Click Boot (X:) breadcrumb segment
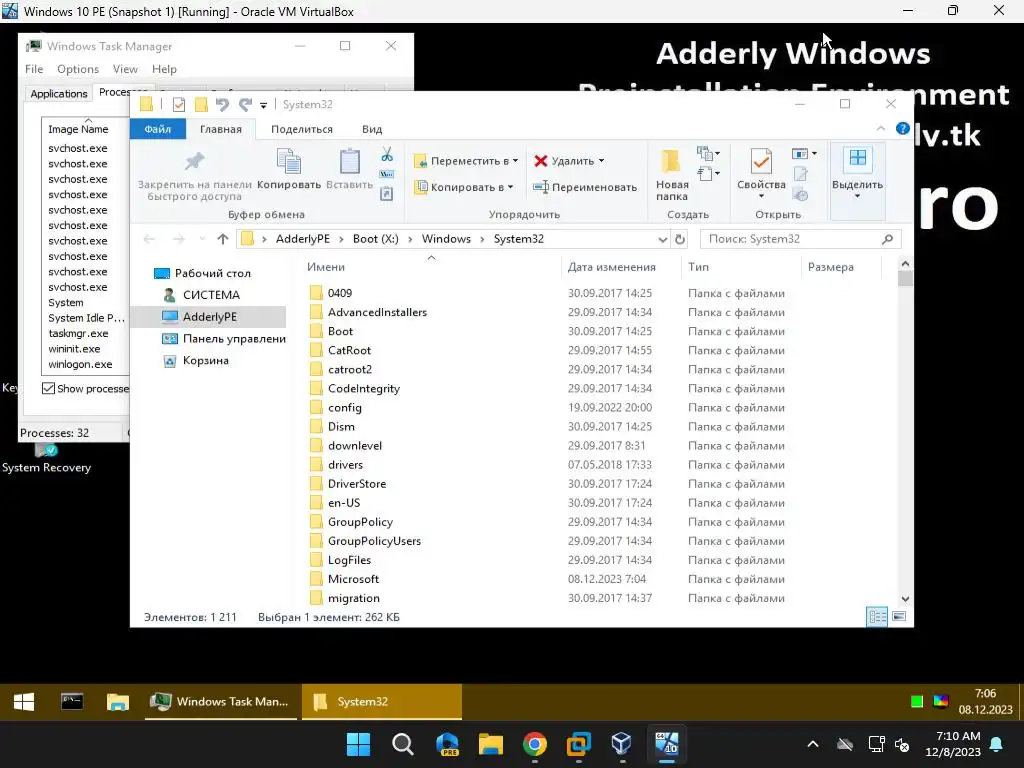Screen dimensions: 1024x768 point(376,239)
